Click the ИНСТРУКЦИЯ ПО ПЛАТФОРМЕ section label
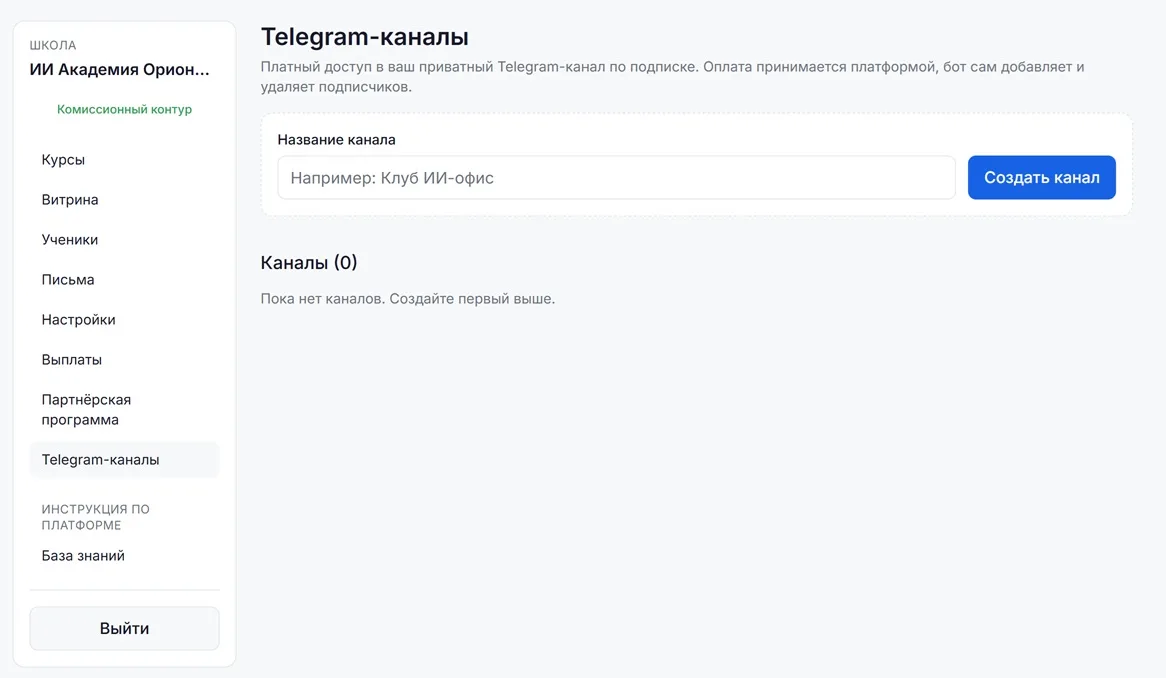This screenshot has width=1166, height=678. tap(95, 517)
